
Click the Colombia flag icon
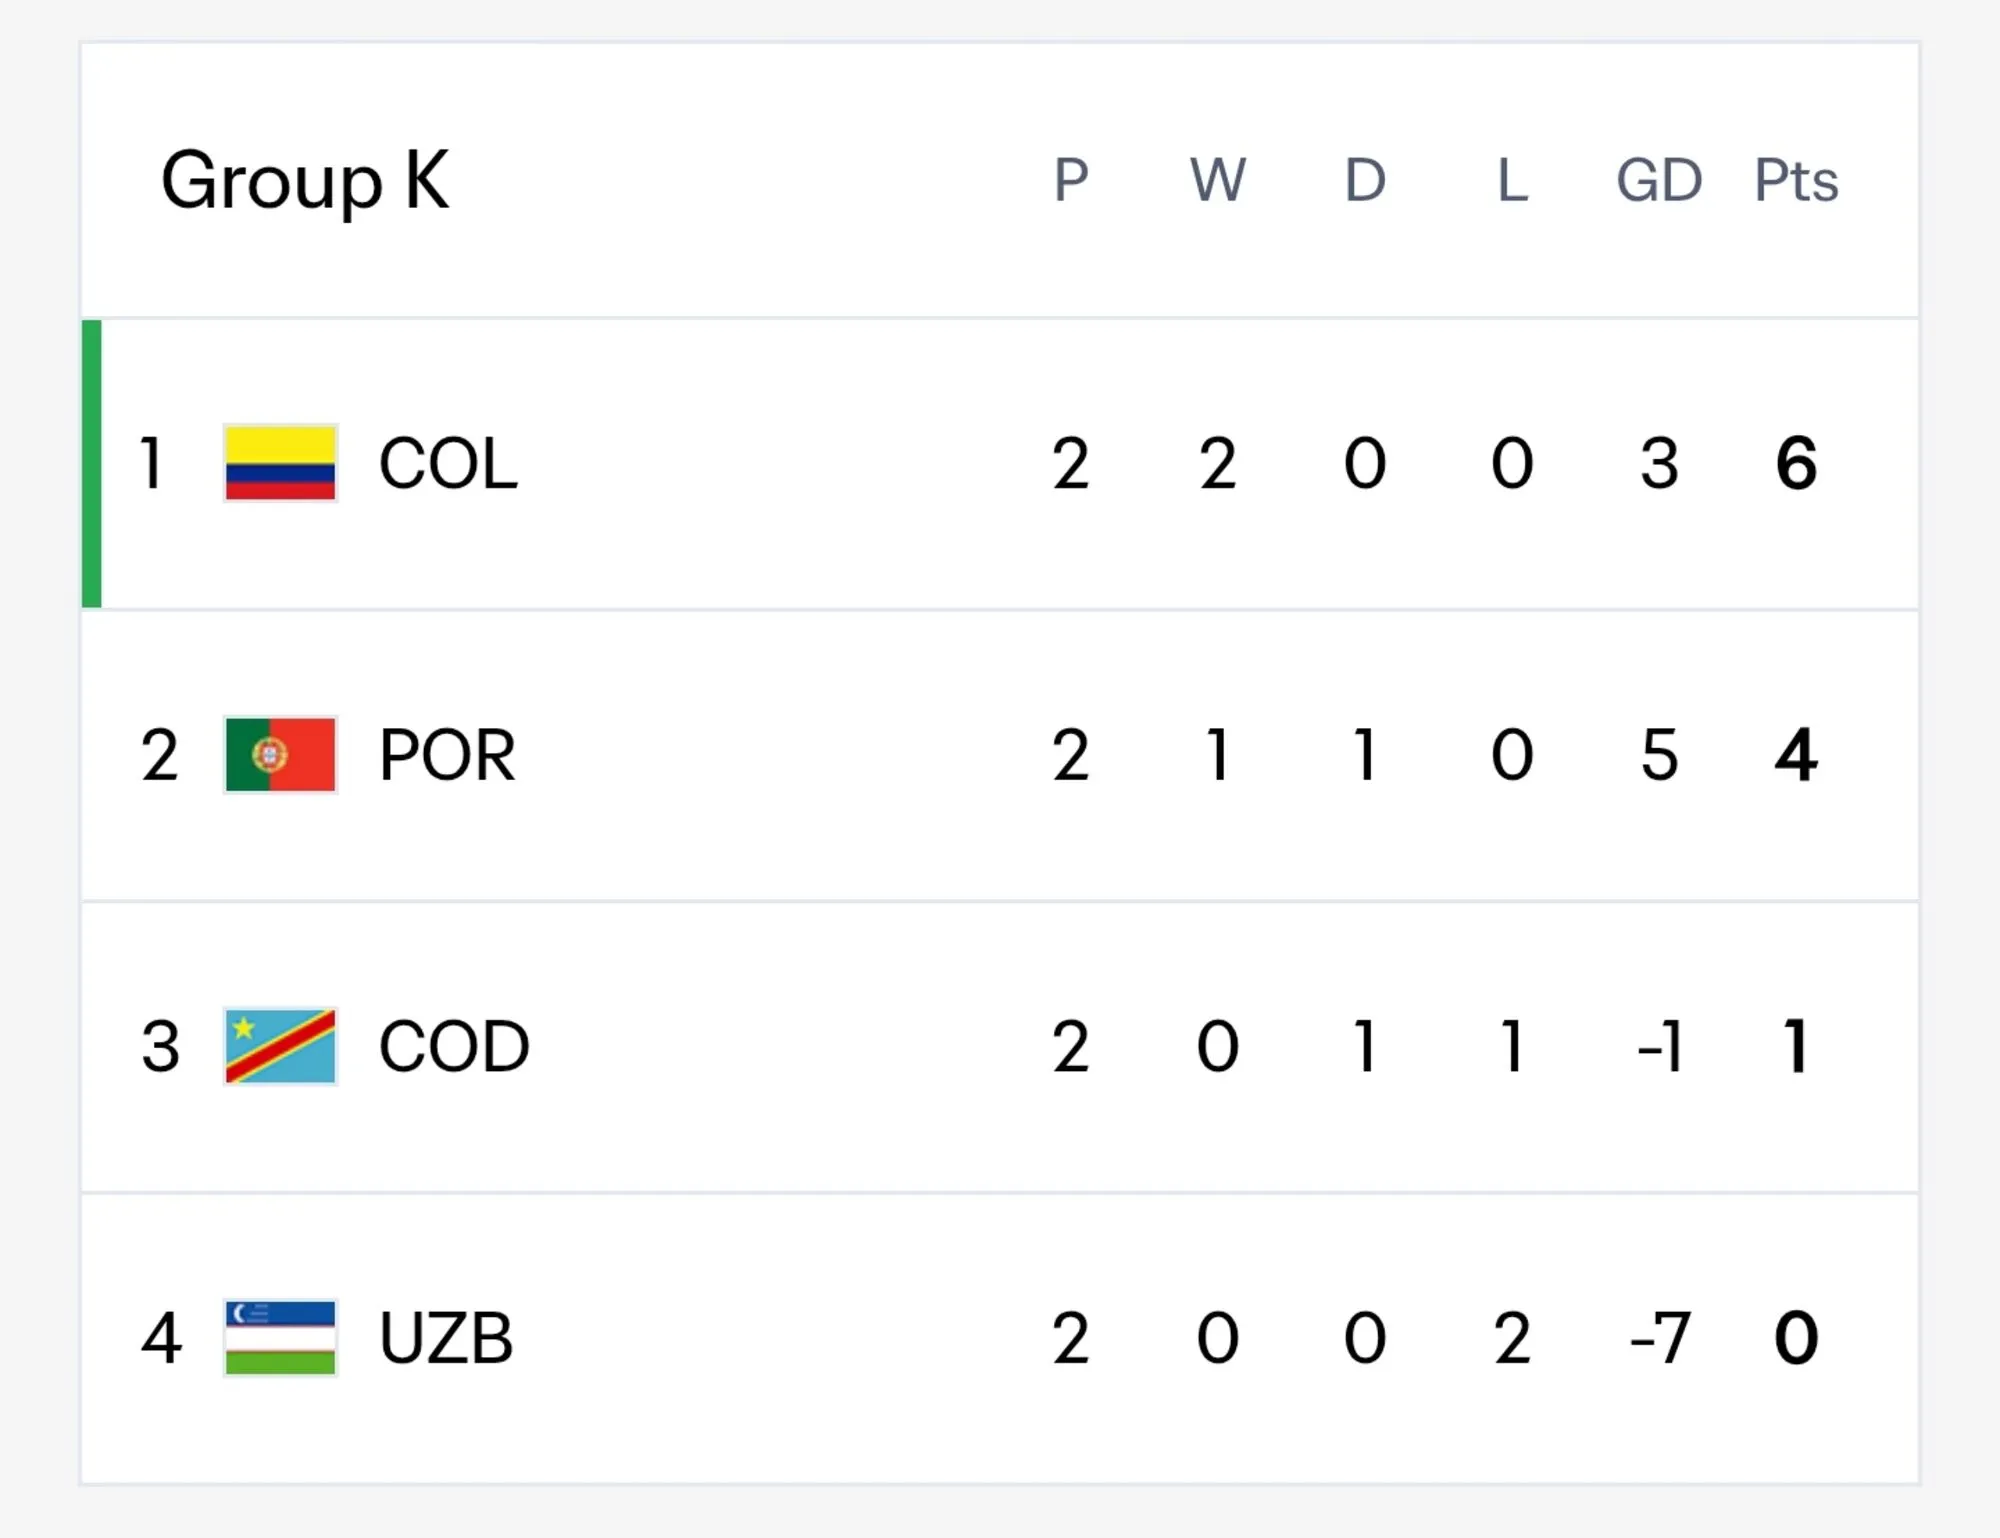[x=280, y=463]
